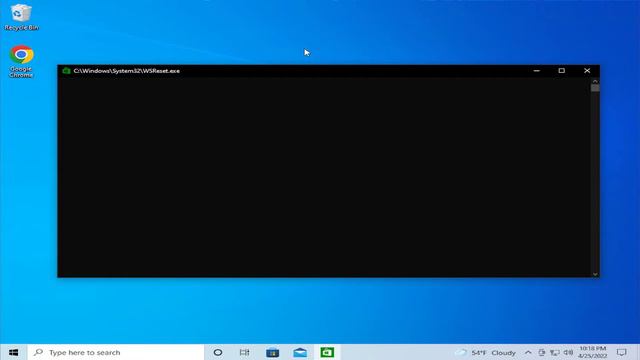
Task: Select the Google Chrome desktop shortcut
Action: 21,61
